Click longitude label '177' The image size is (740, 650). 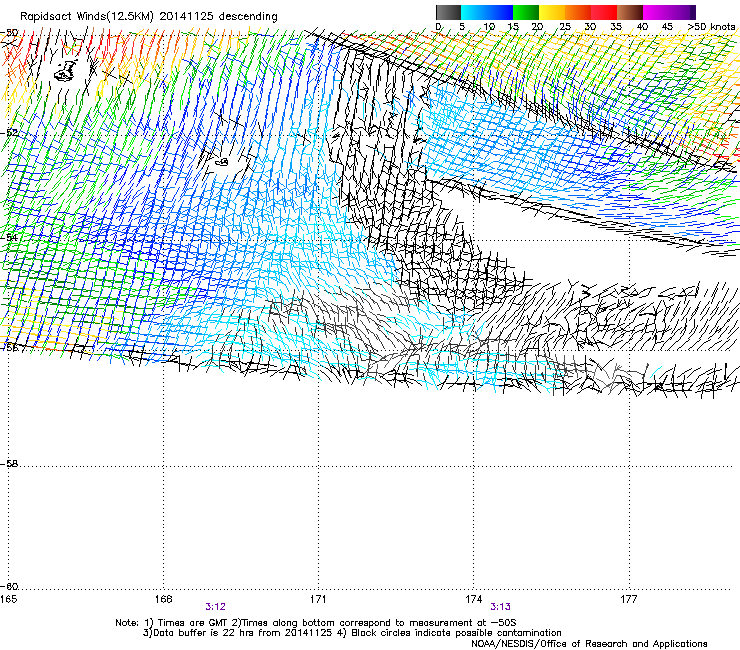(x=629, y=599)
